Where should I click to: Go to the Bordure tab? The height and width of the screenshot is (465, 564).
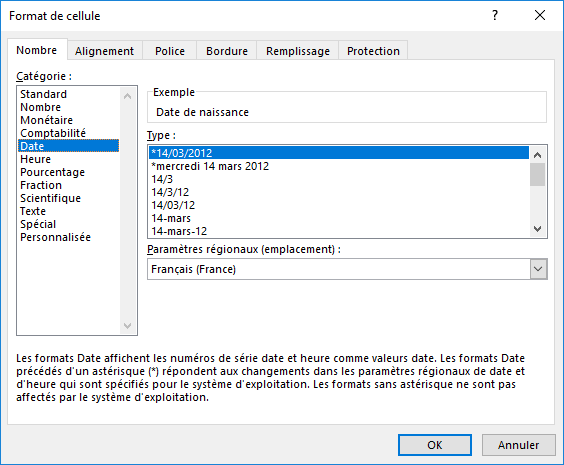point(227,51)
